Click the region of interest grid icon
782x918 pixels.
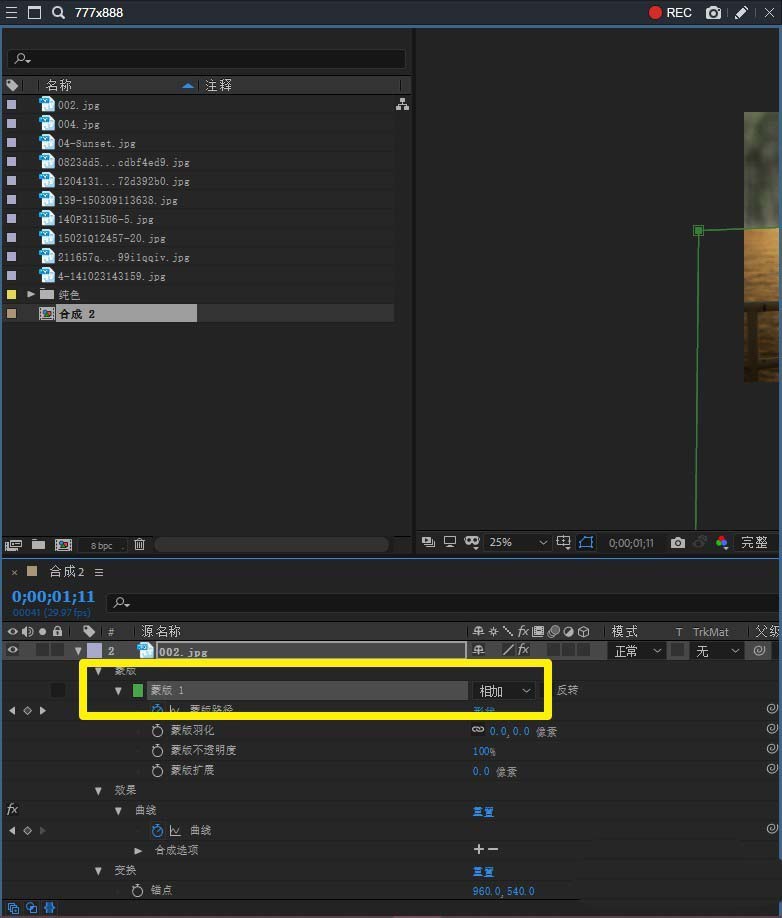(x=563, y=542)
